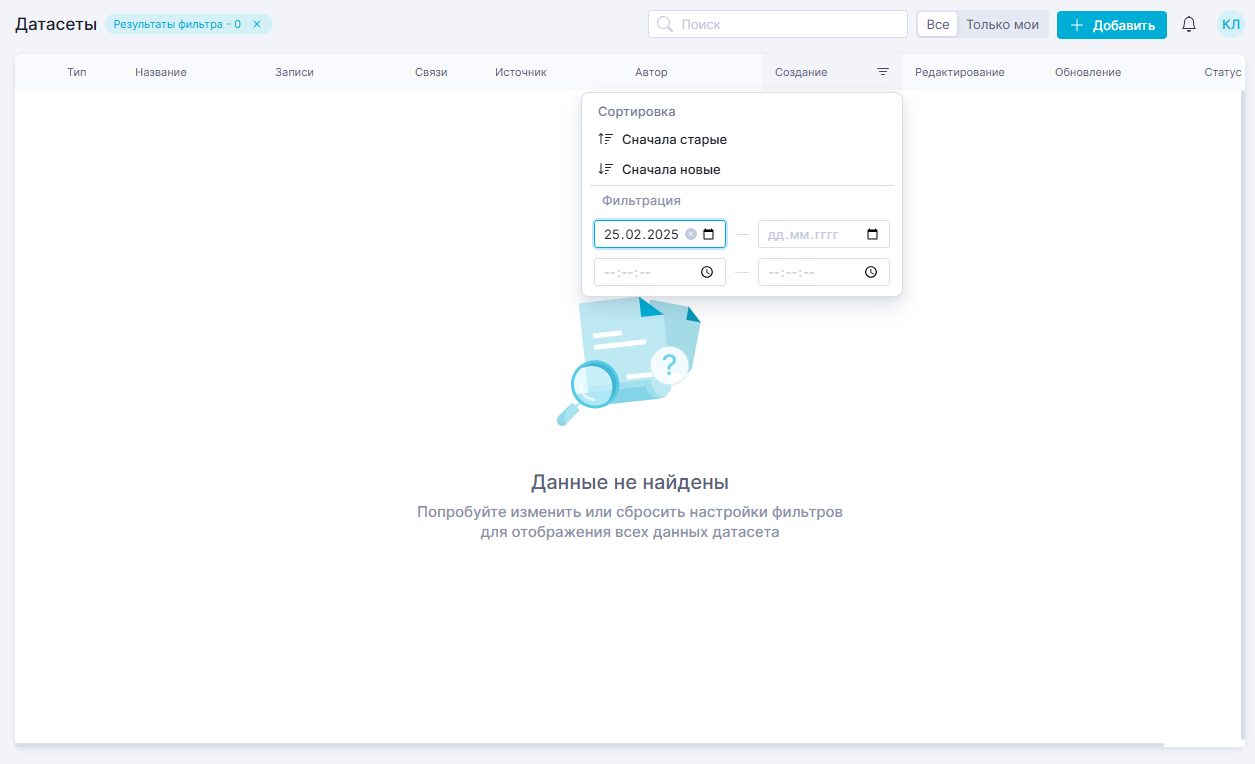Click the Источник column header

tap(521, 72)
